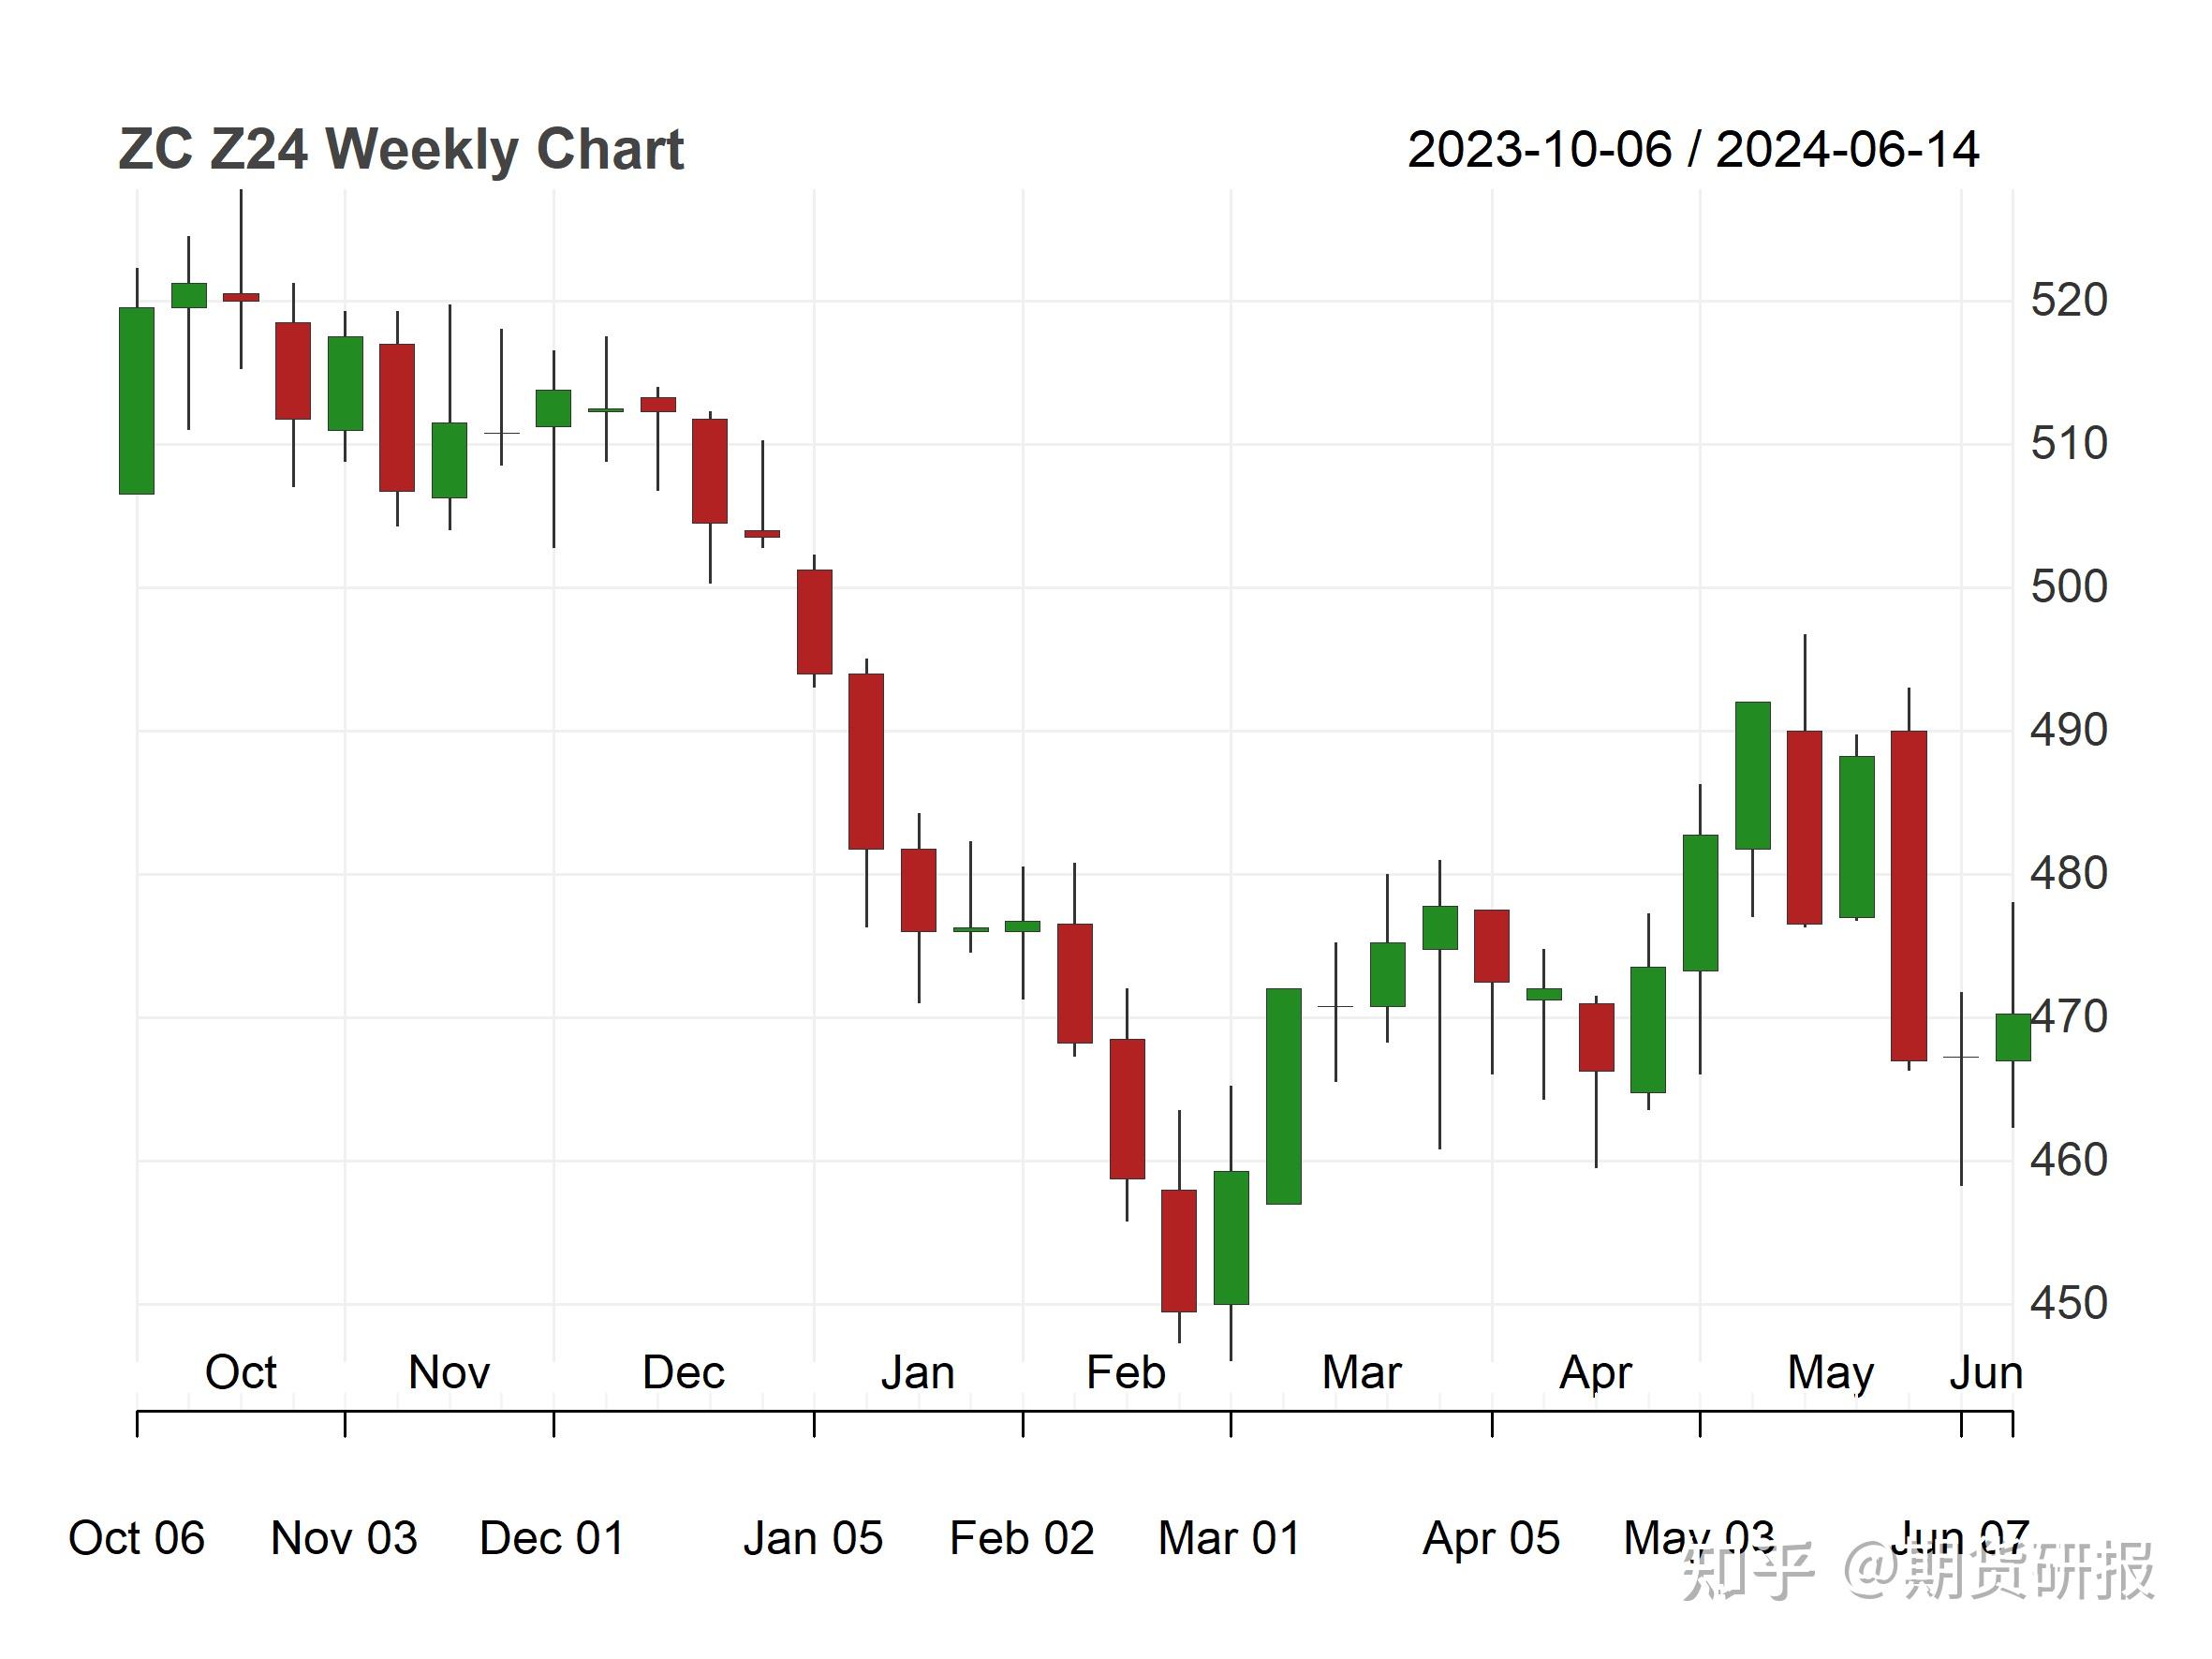Select the 490 price axis label
This screenshot has width=2212, height=1659.
[x=2068, y=731]
